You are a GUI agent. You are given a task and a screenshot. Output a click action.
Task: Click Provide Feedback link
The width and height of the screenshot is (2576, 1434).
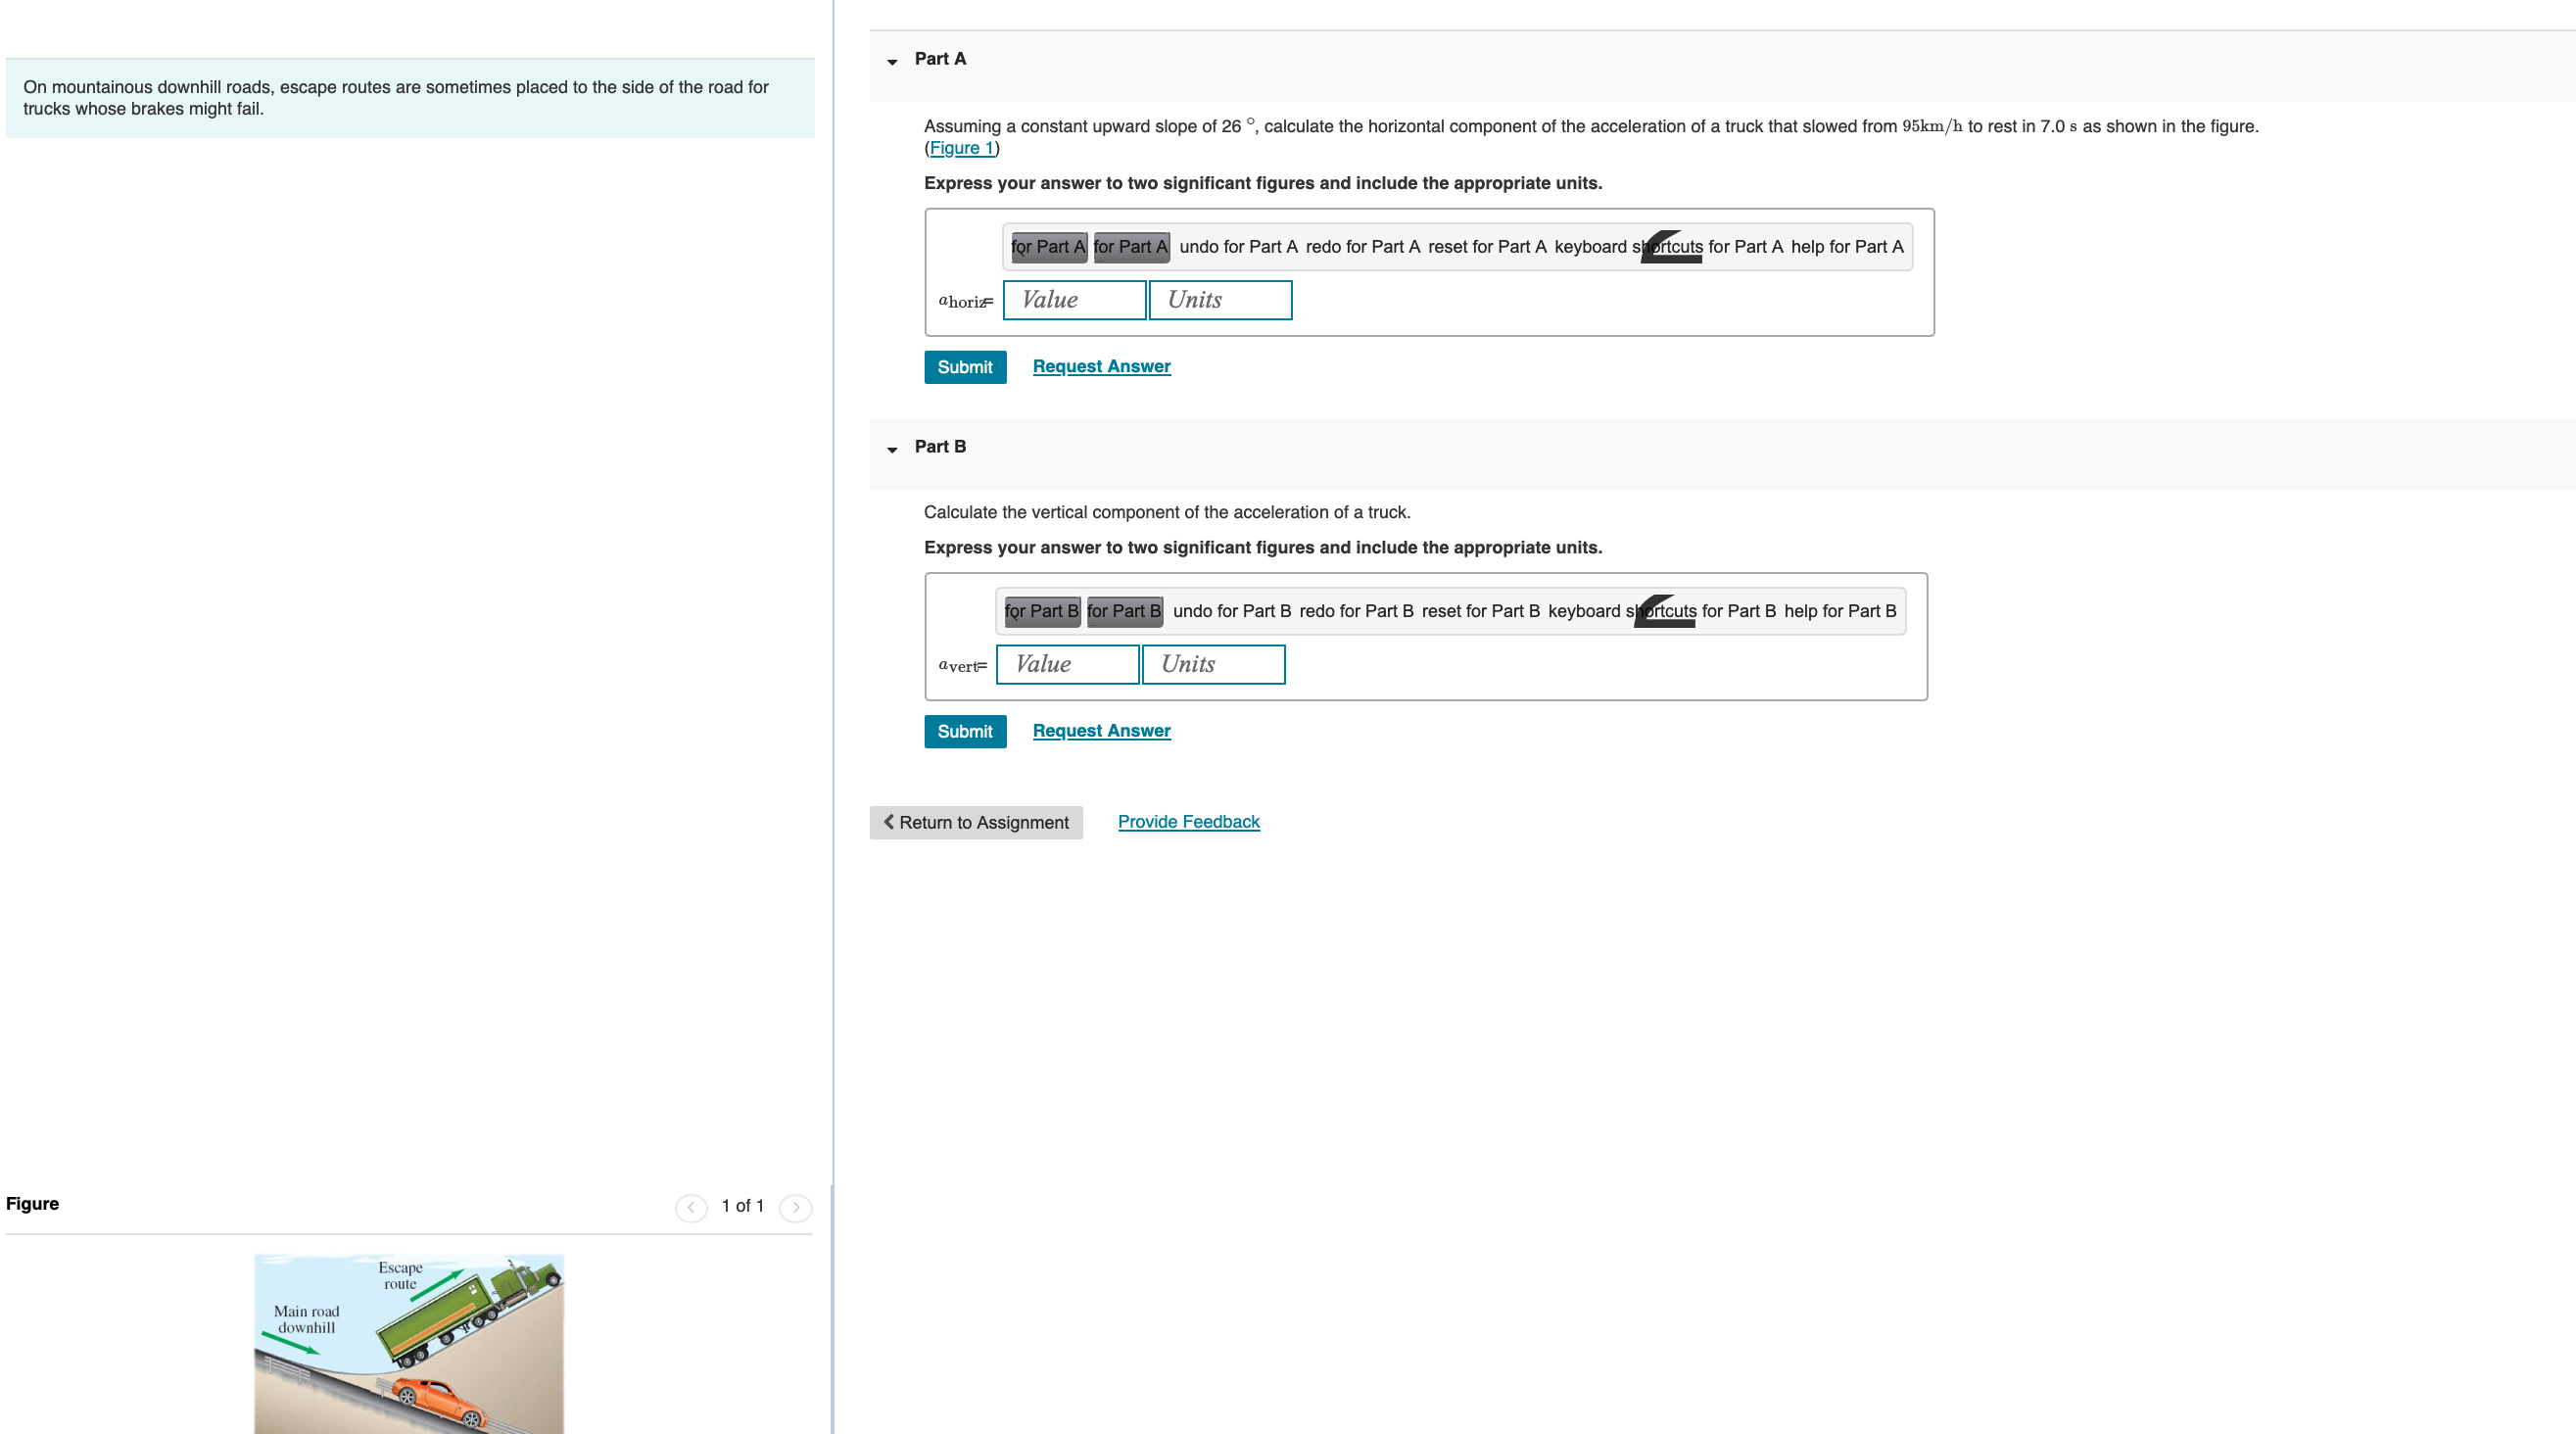tap(1188, 820)
